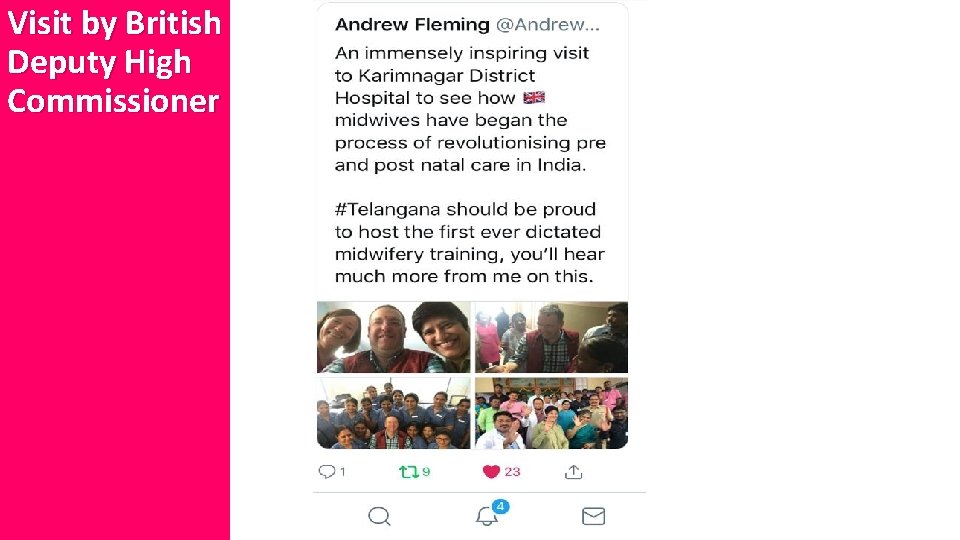Click the #Telangana hashtag
This screenshot has width=960, height=540.
click(x=388, y=209)
